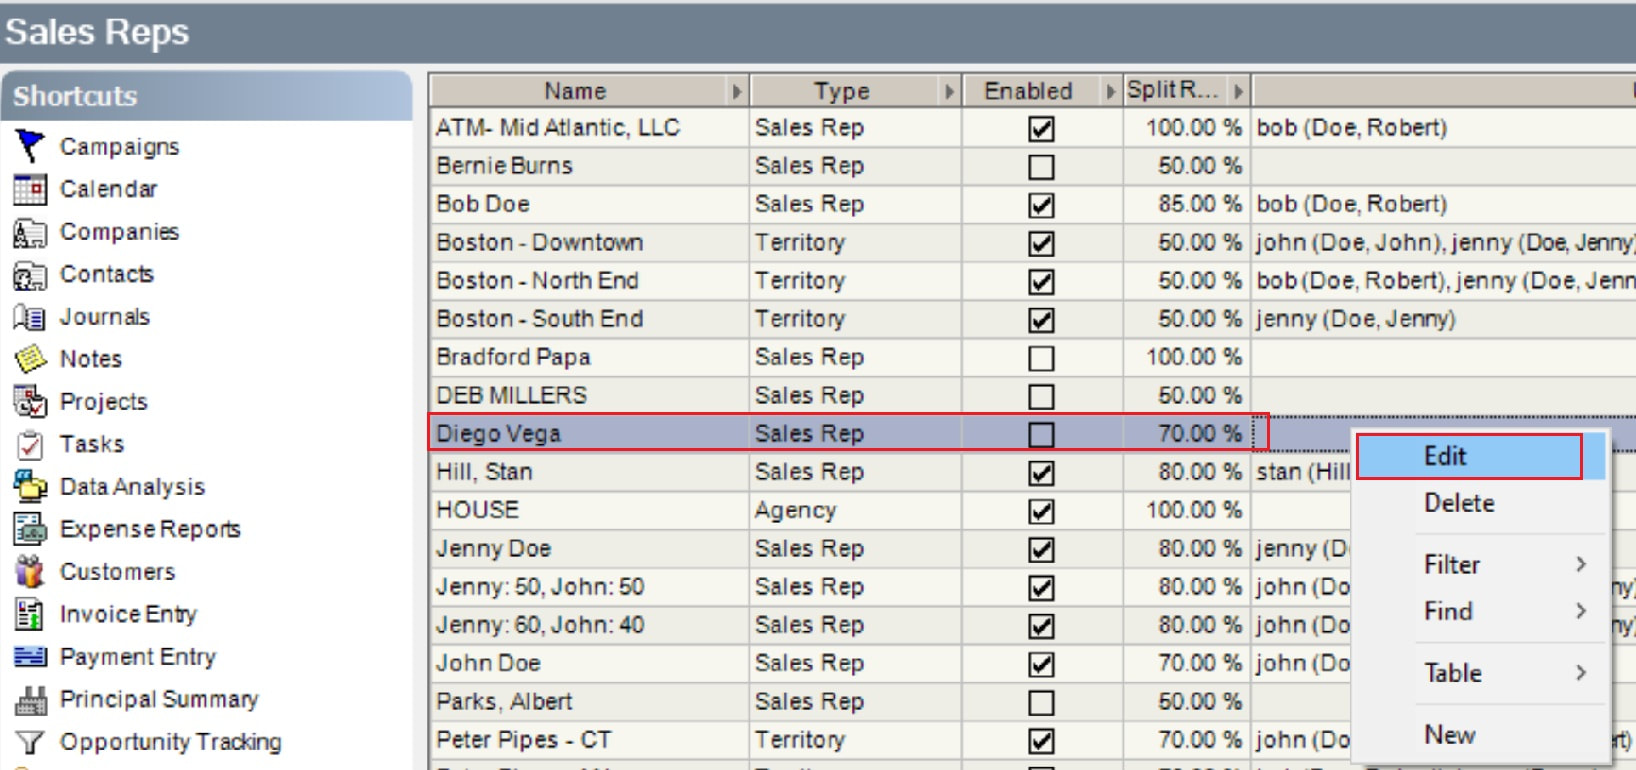
Task: Open the Invoice Entry icon
Action: pos(30,614)
